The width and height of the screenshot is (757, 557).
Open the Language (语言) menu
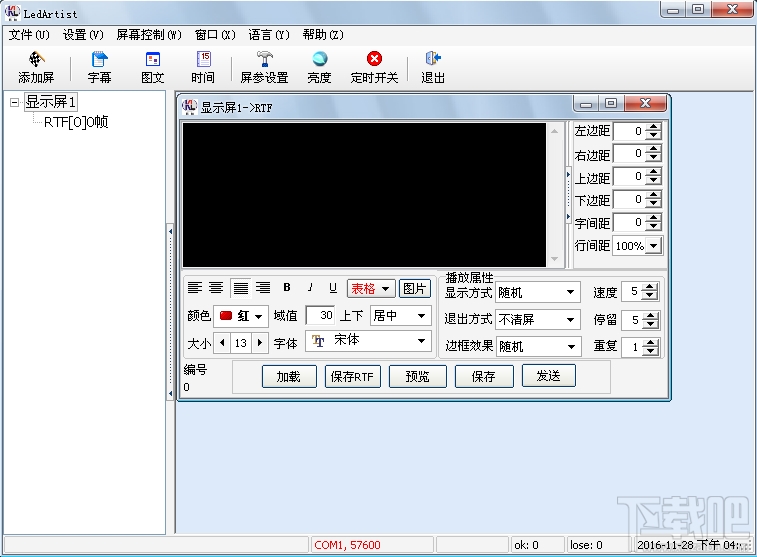pos(269,35)
